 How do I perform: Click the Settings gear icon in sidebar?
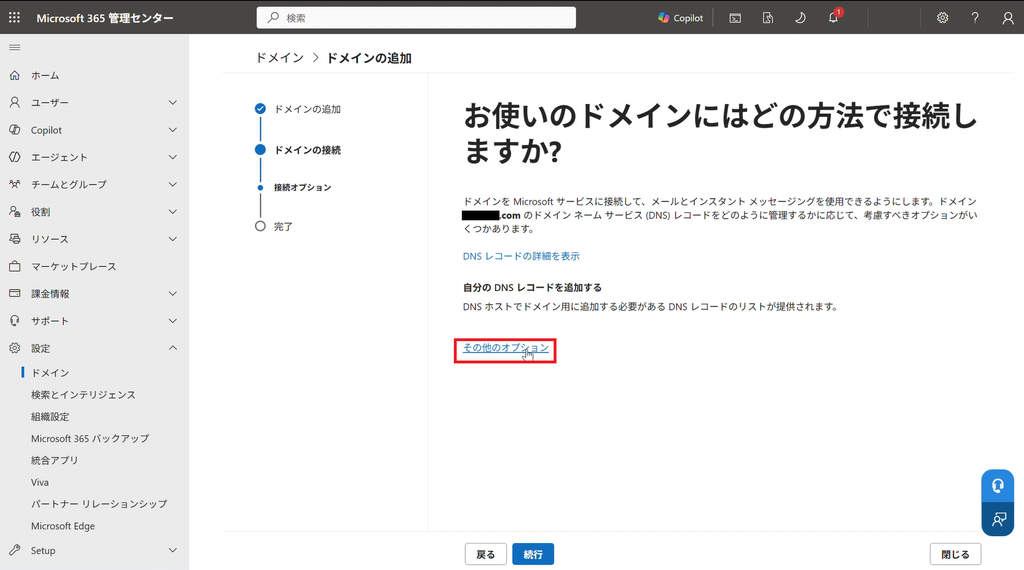[x=14, y=348]
